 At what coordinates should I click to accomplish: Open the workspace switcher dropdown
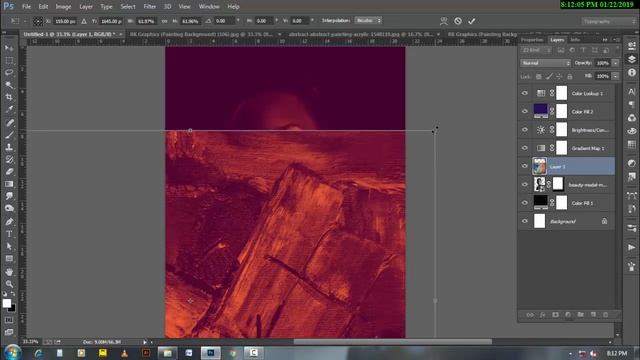click(608, 21)
